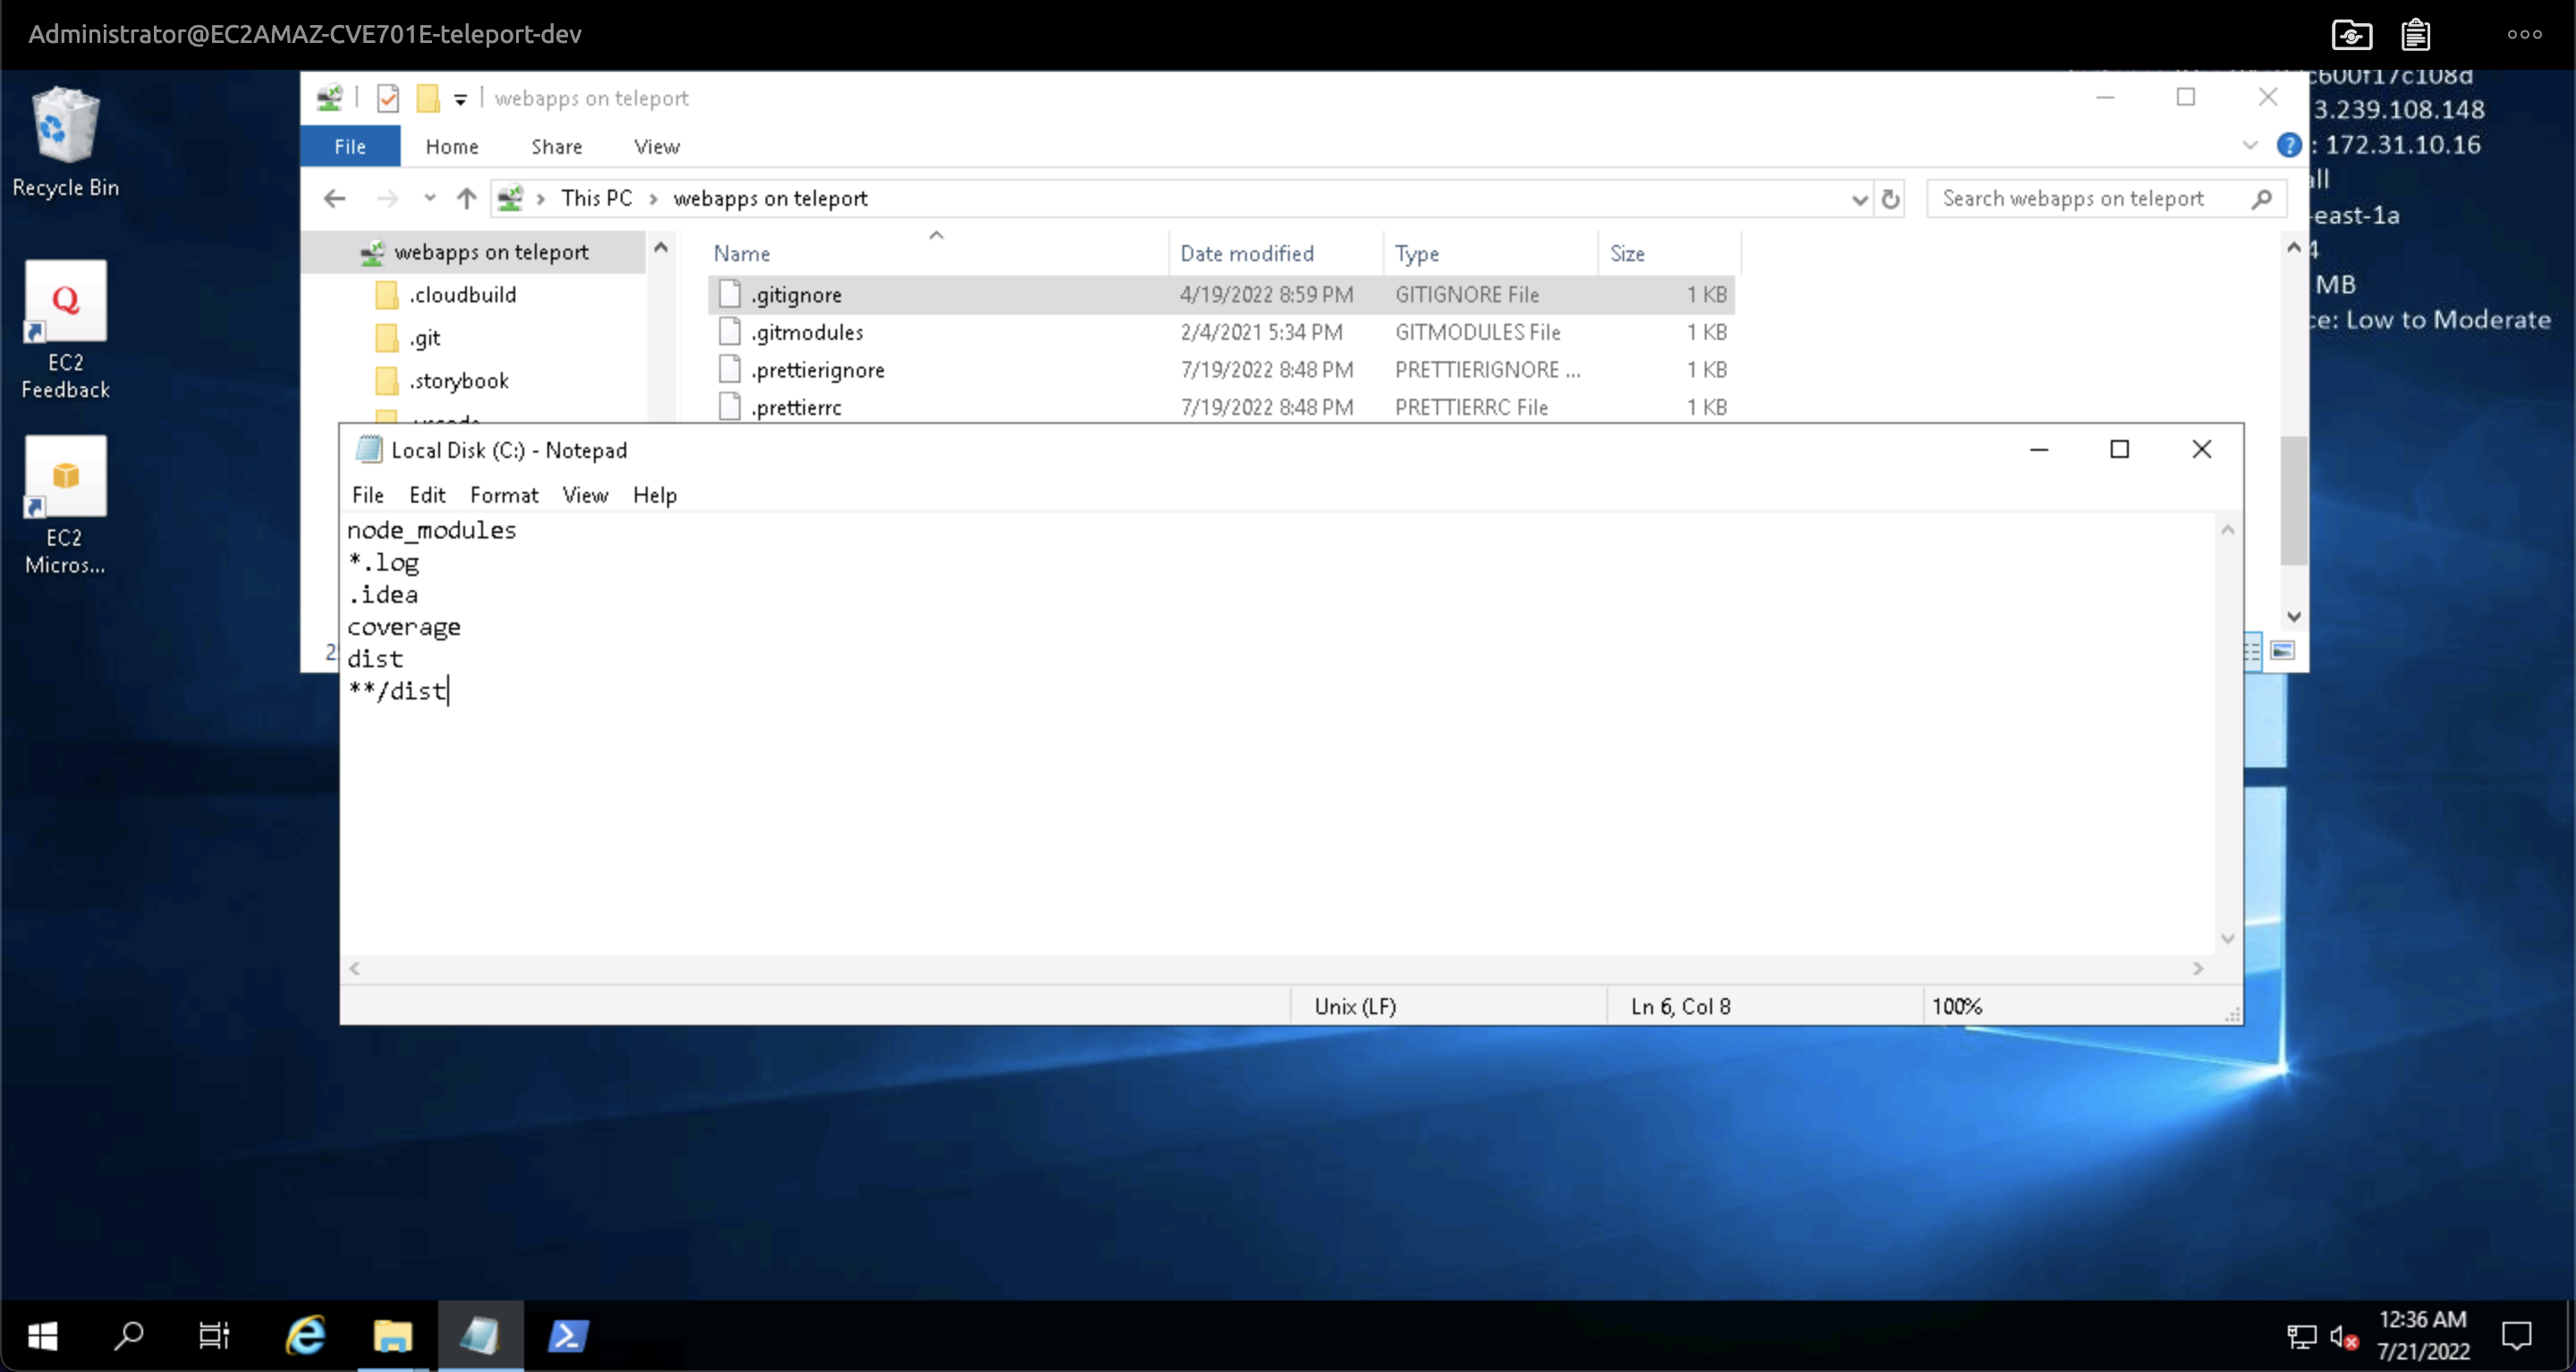Viewport: 2576px width, 1372px height.
Task: Expand the address bar history dropdown
Action: [1859, 199]
